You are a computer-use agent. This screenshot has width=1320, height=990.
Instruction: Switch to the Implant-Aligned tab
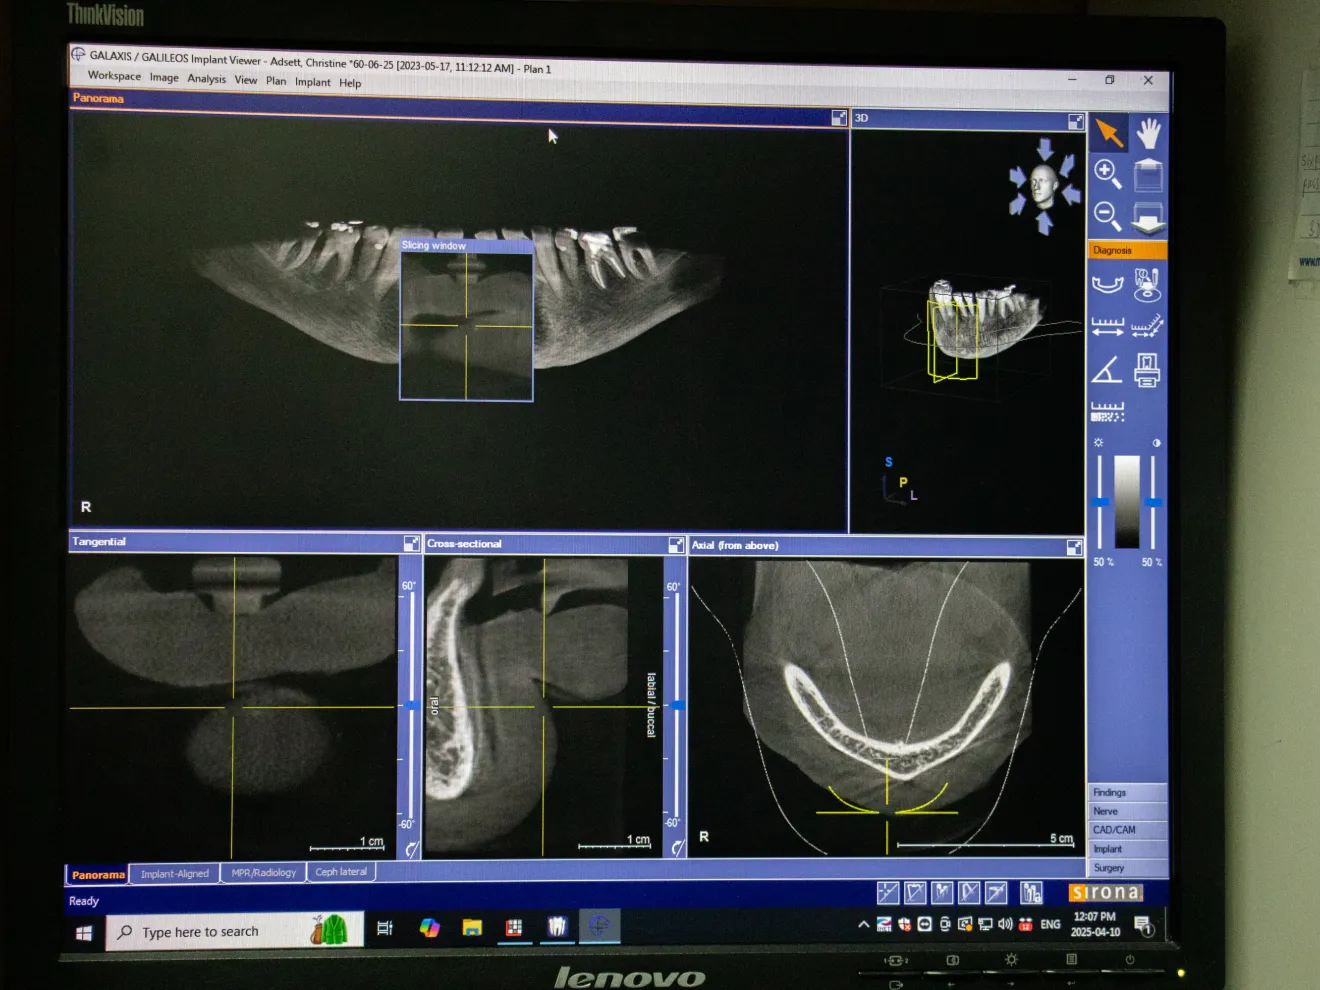pos(175,873)
